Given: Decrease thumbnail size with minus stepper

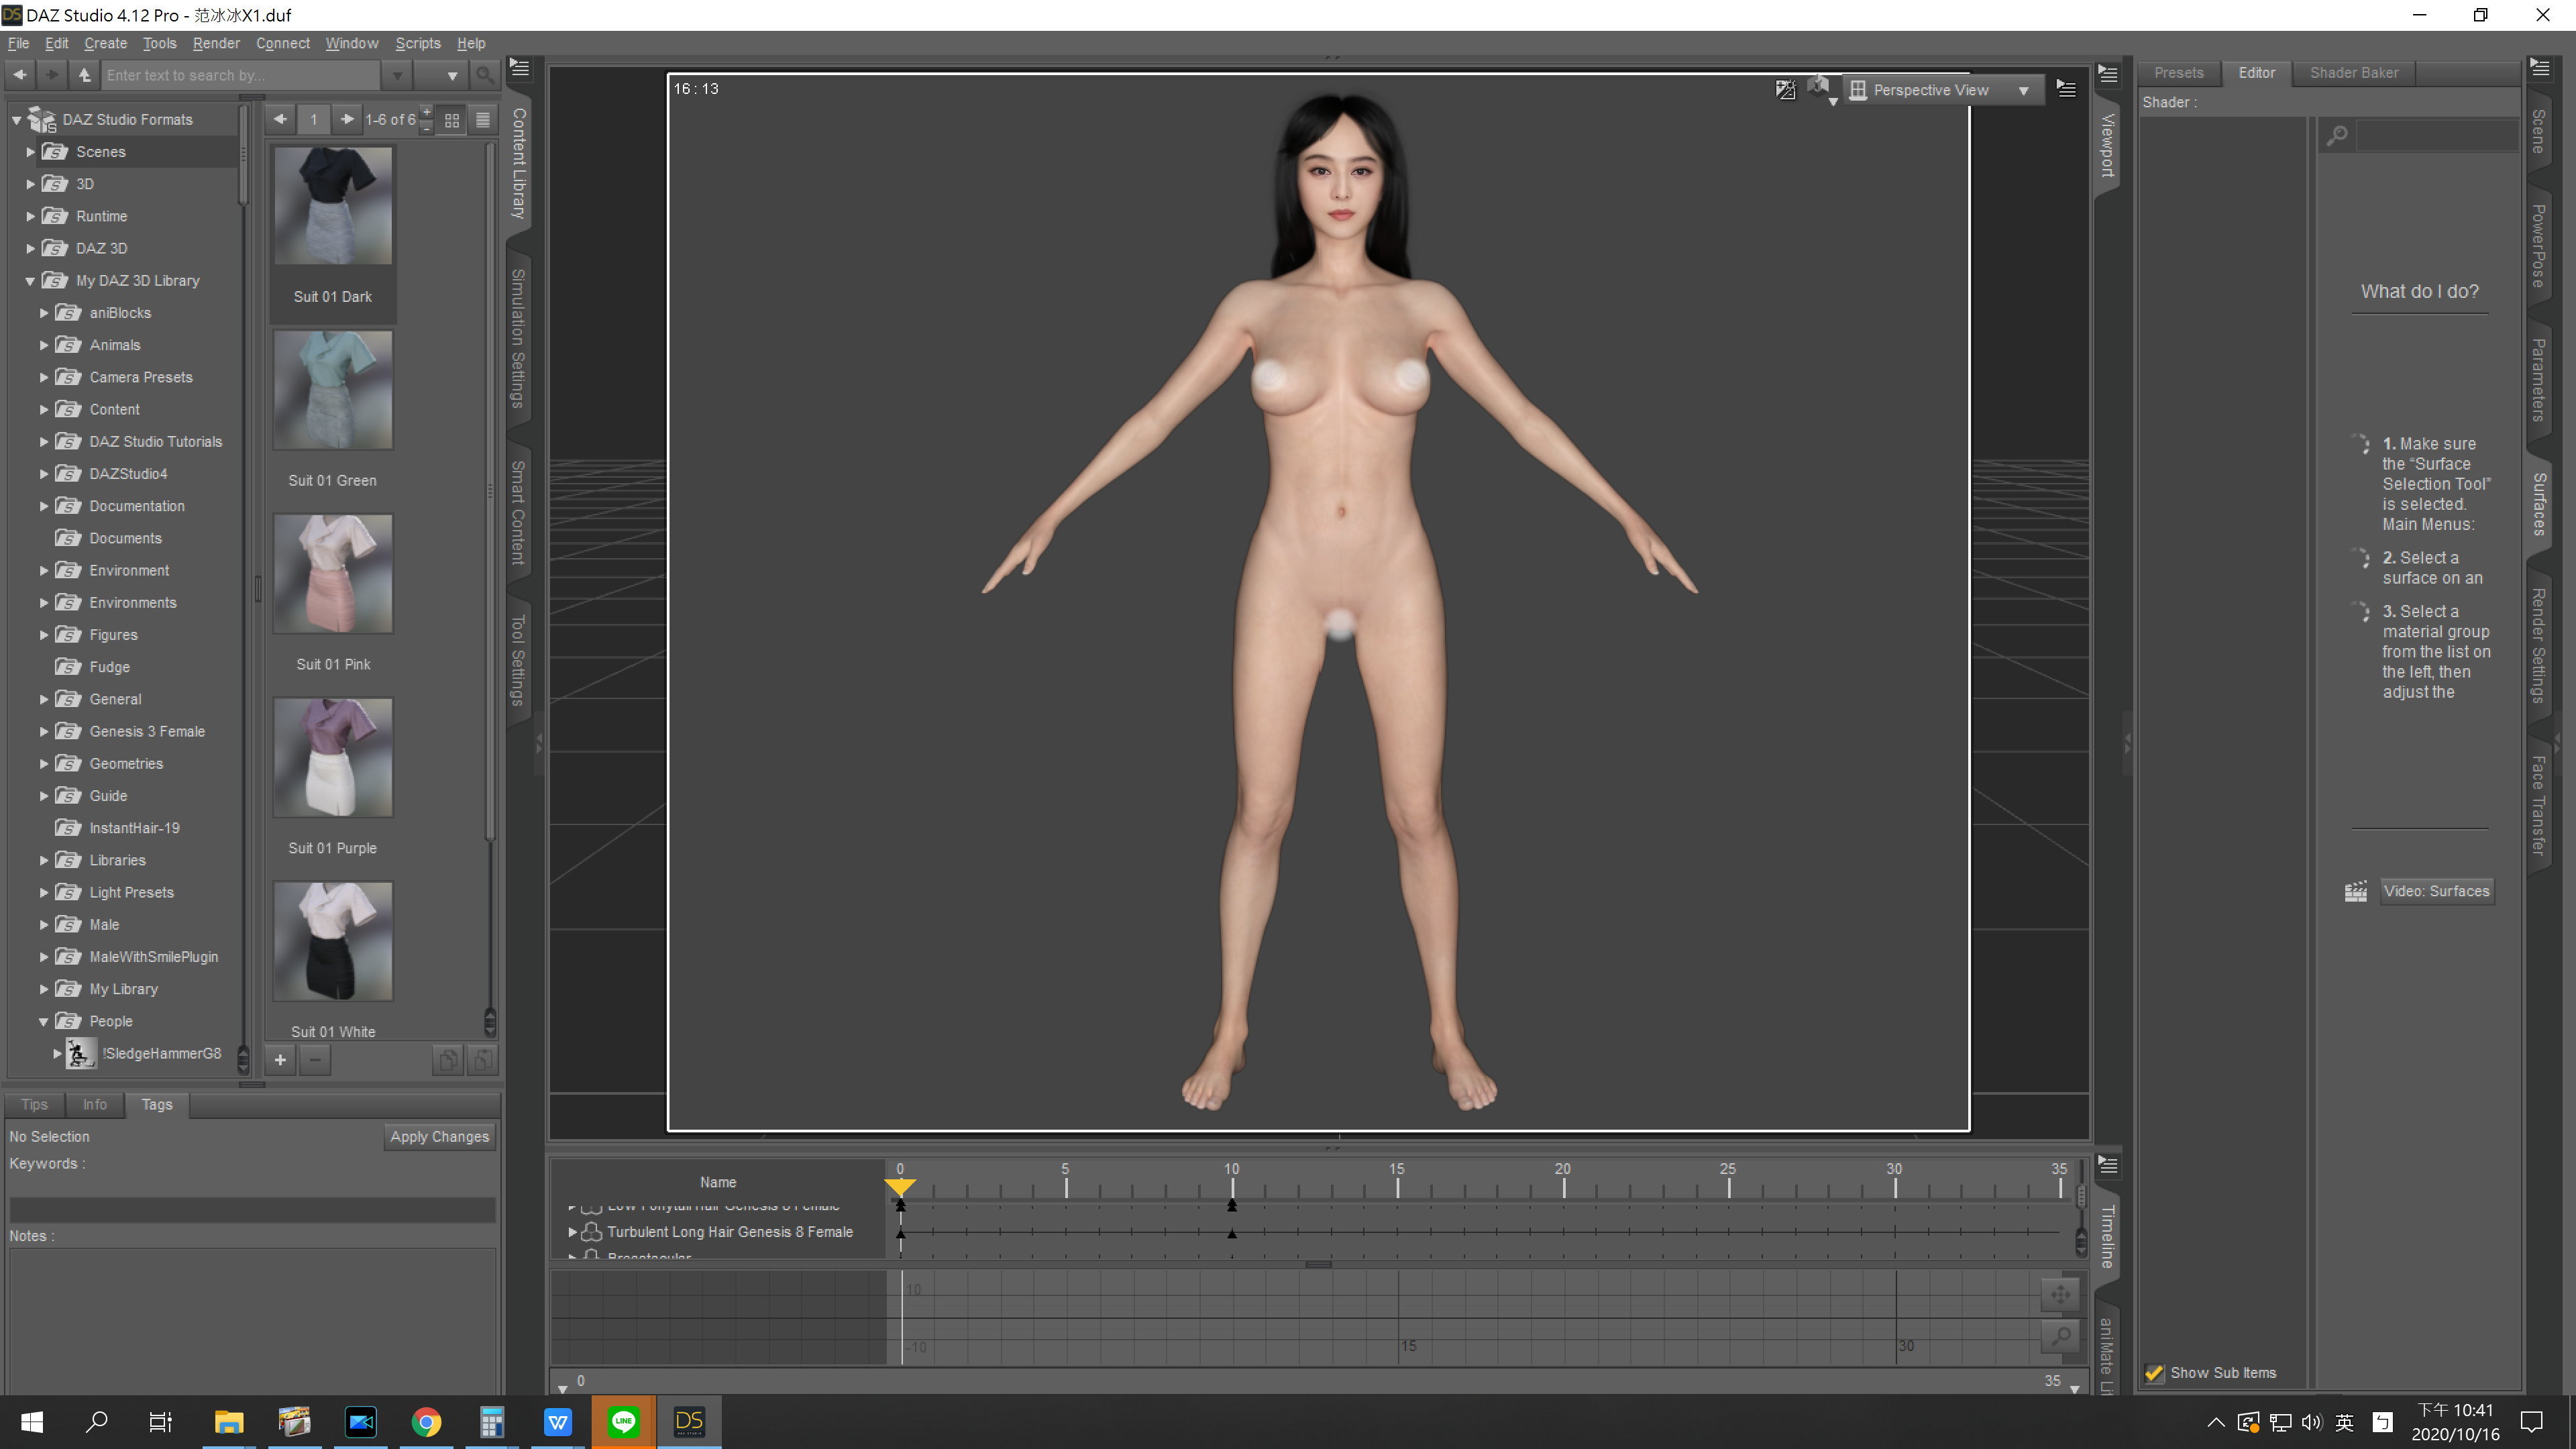Looking at the screenshot, I should coord(427,127).
